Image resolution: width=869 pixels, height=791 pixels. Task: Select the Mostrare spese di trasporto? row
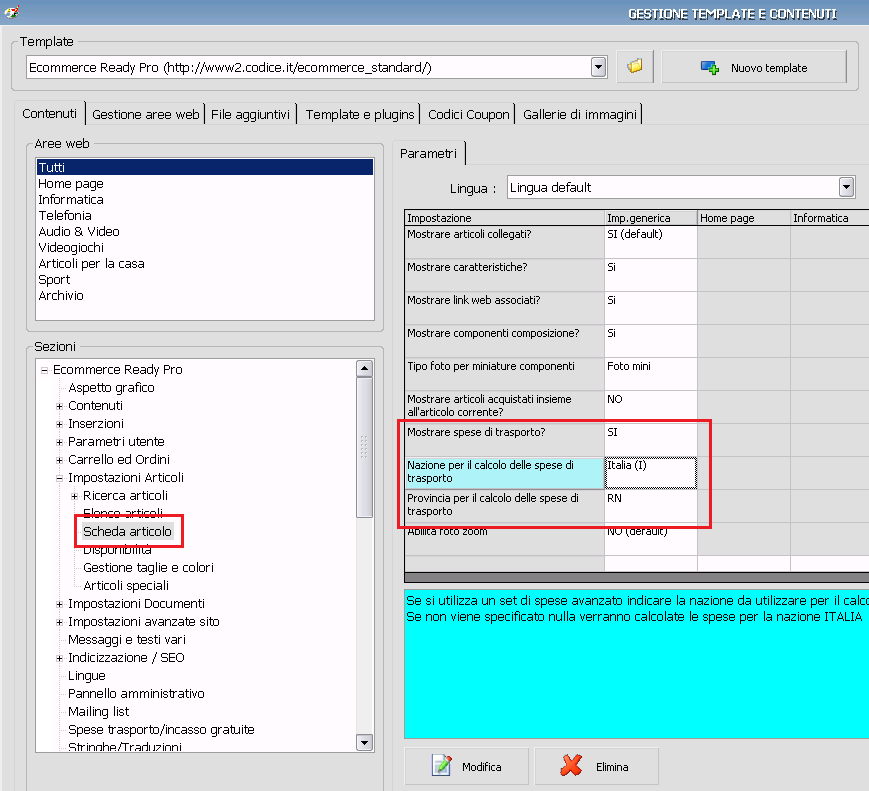pos(504,440)
